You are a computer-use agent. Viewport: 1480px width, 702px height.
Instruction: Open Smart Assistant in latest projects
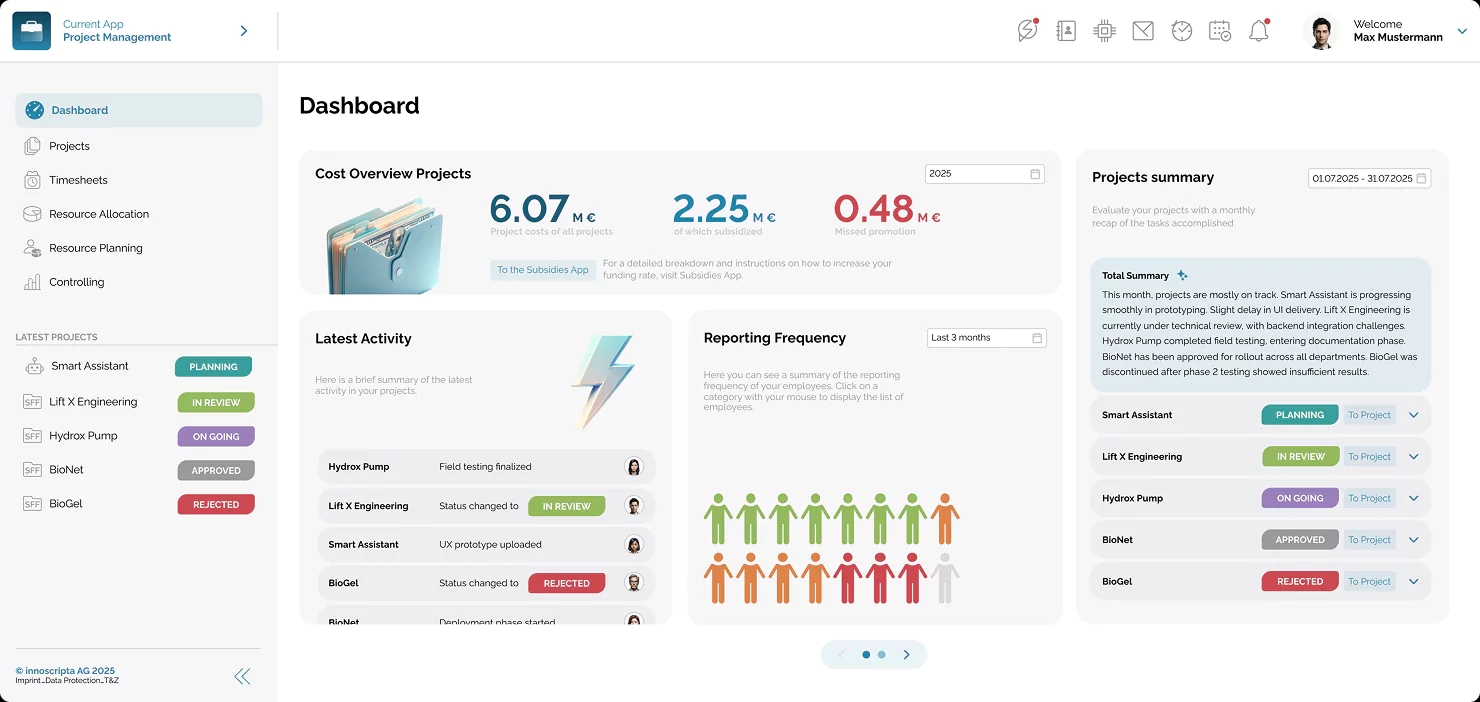(90, 366)
